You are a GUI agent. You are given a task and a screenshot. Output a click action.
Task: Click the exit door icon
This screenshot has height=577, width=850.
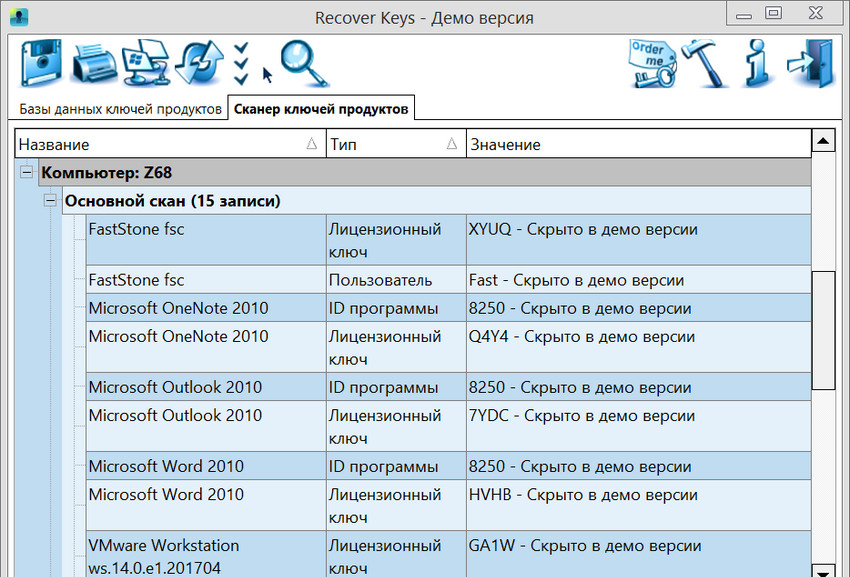(x=809, y=64)
